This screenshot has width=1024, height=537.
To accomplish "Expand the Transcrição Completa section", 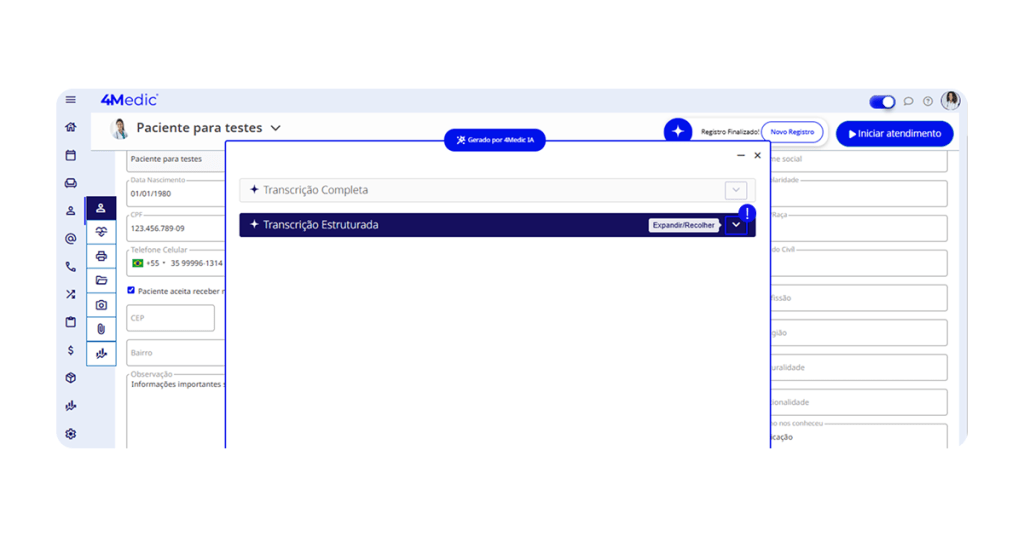I will click(x=736, y=190).
